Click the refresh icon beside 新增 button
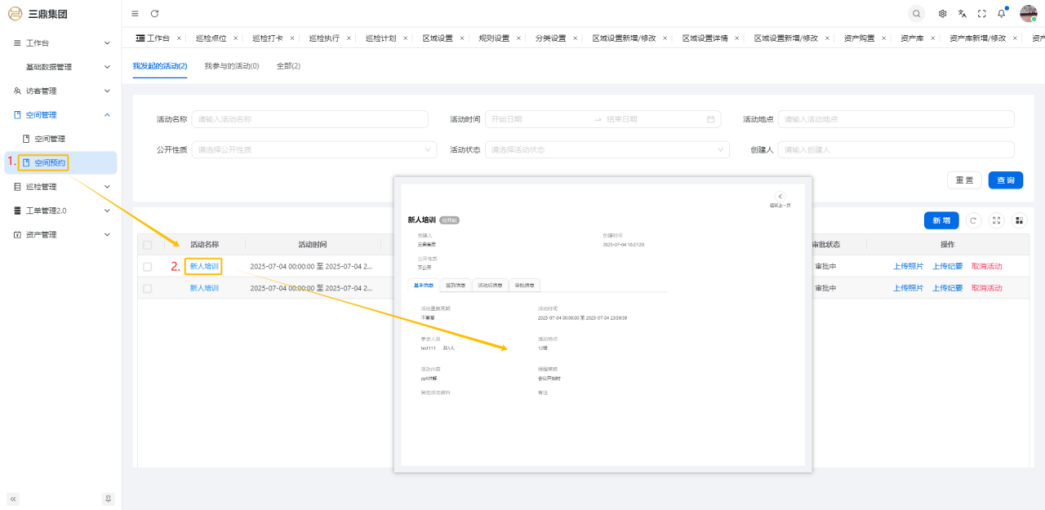The height and width of the screenshot is (510, 1045). click(x=973, y=220)
